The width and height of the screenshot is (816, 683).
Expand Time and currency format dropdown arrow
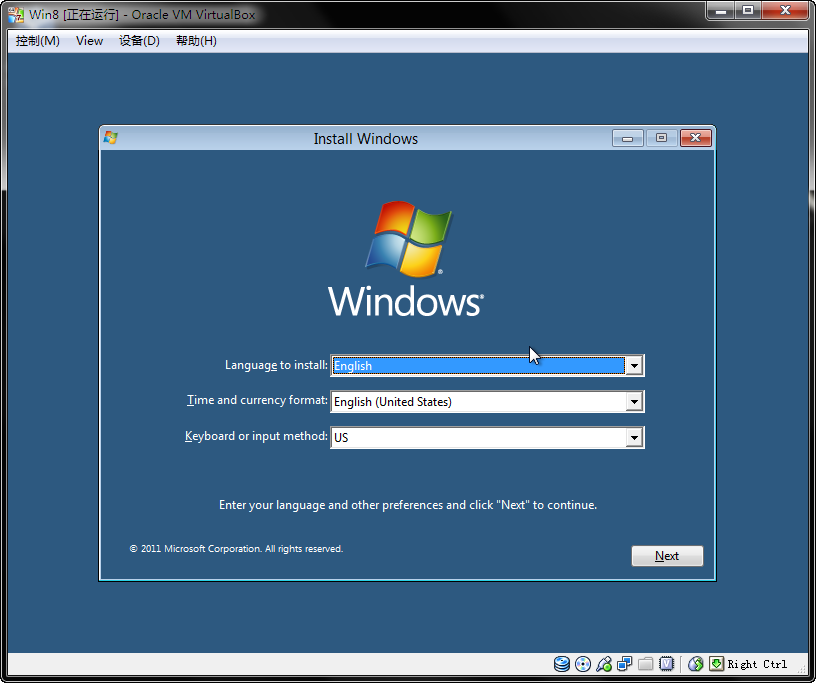tap(634, 401)
